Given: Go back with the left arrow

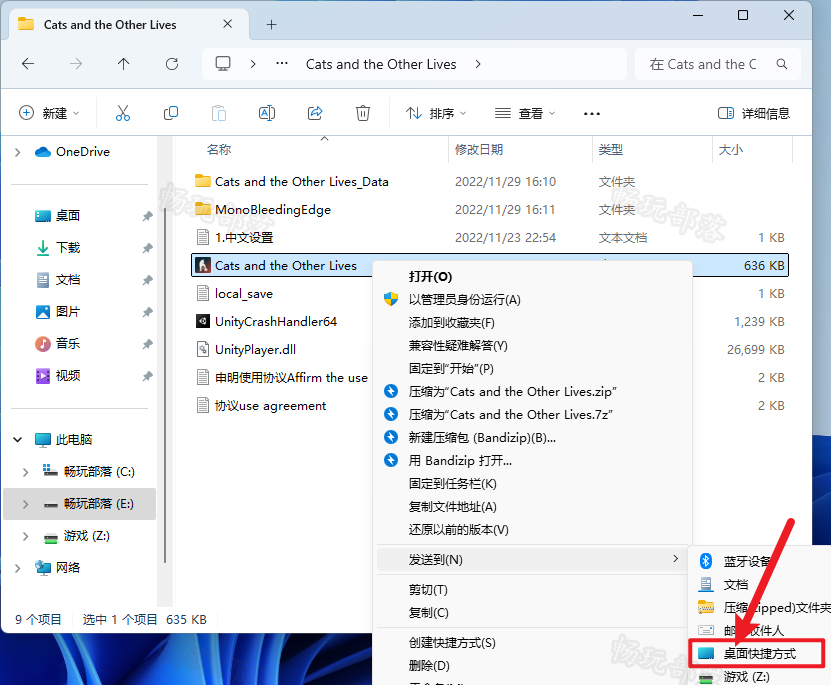Looking at the screenshot, I should [28, 64].
